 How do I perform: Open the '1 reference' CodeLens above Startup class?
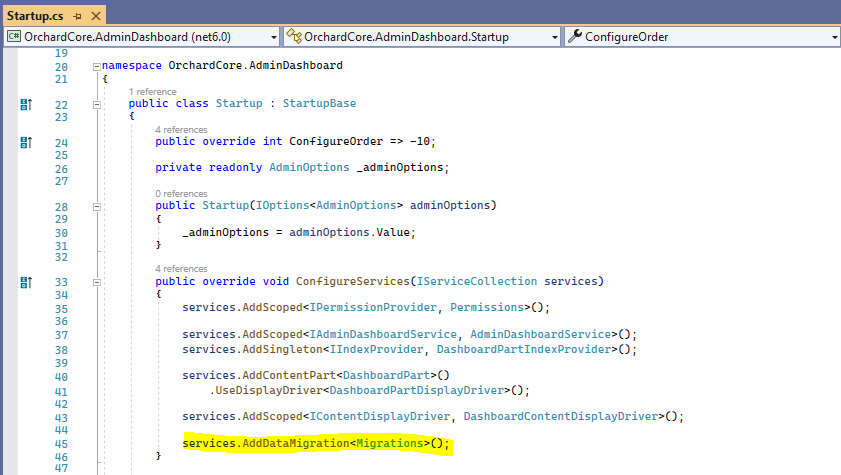click(152, 92)
